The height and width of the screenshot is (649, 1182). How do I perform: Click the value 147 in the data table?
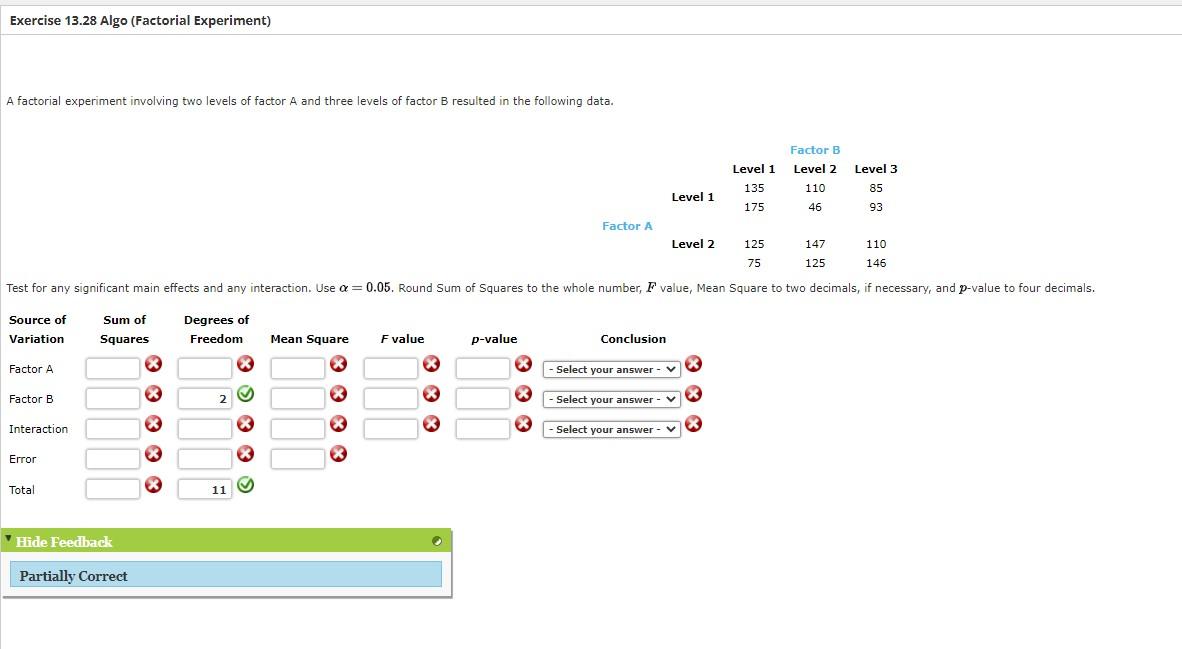coord(815,243)
